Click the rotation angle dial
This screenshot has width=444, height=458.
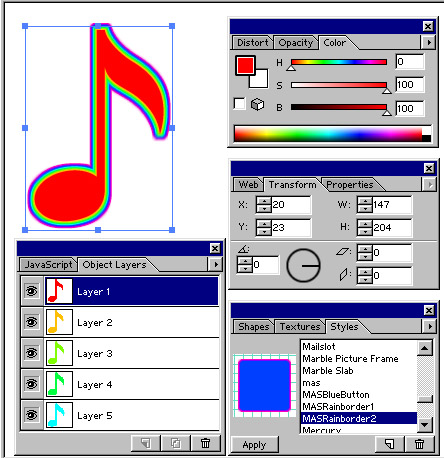(303, 265)
